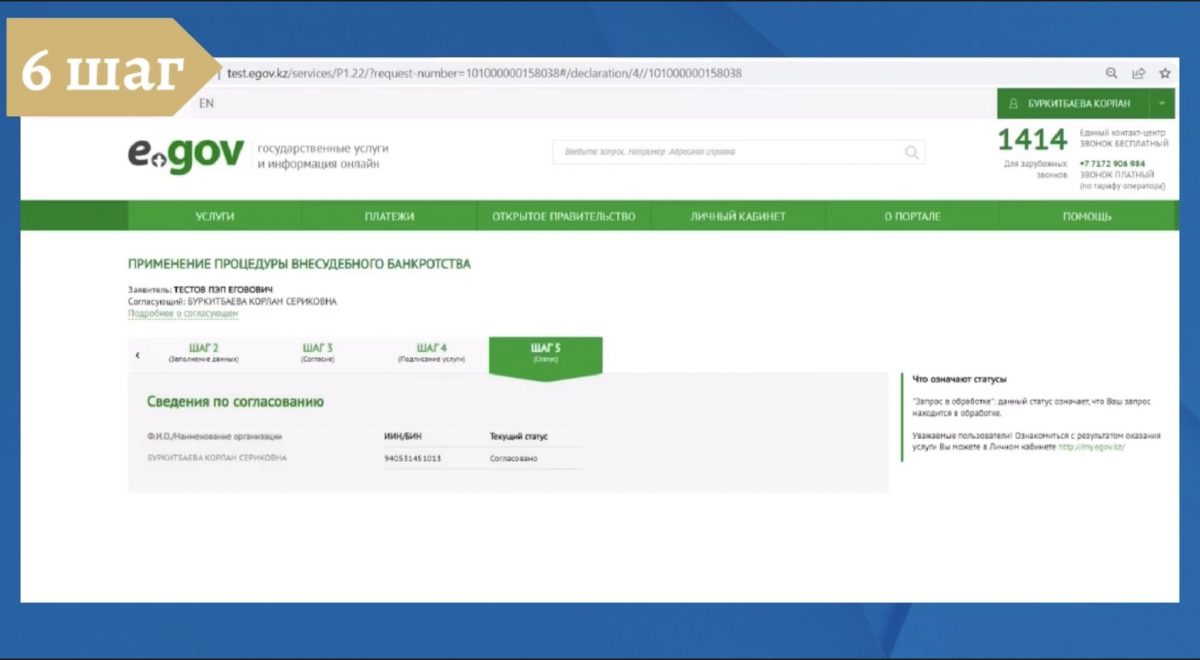Click the search magnifier in portal search box
The width and height of the screenshot is (1200, 660).
click(911, 152)
